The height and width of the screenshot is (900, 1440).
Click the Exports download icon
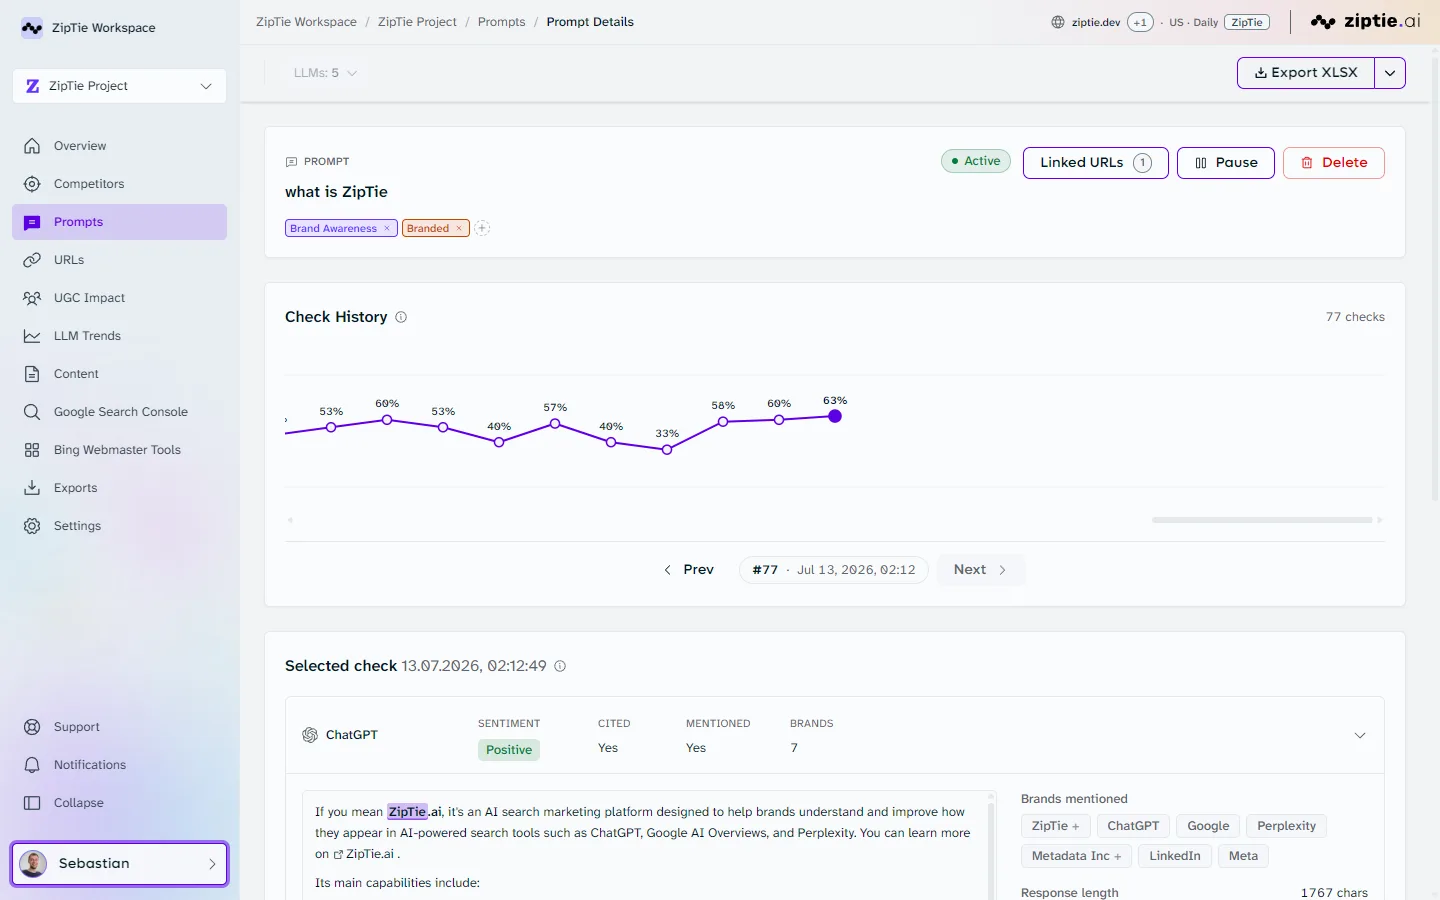click(x=32, y=488)
